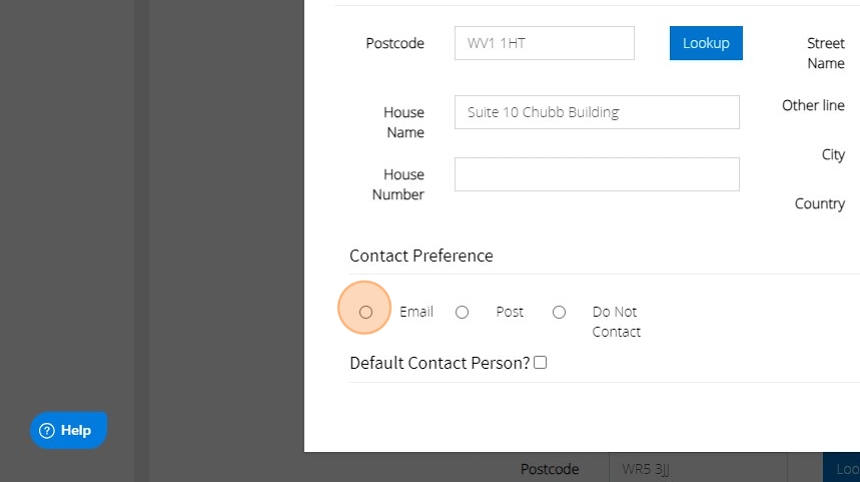Image resolution: width=860 pixels, height=482 pixels.
Task: Click the Postcode label beside WR5 3JJ
Action: pyautogui.click(x=550, y=469)
